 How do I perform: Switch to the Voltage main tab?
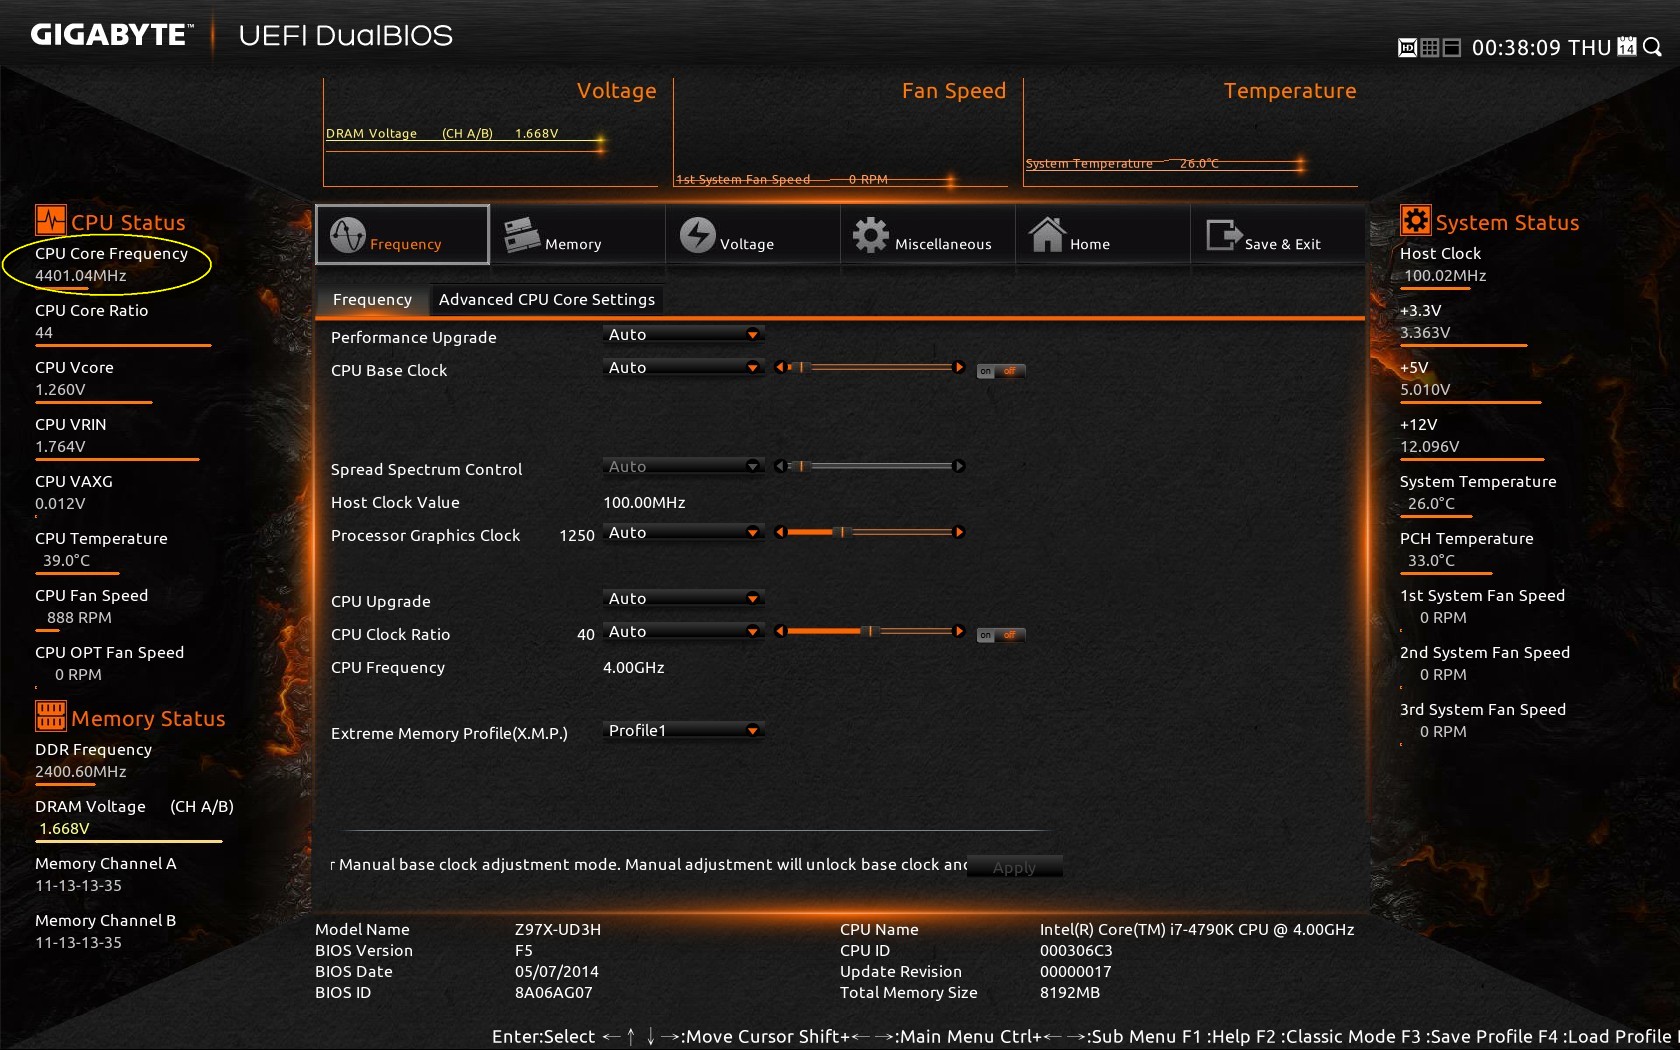(752, 235)
